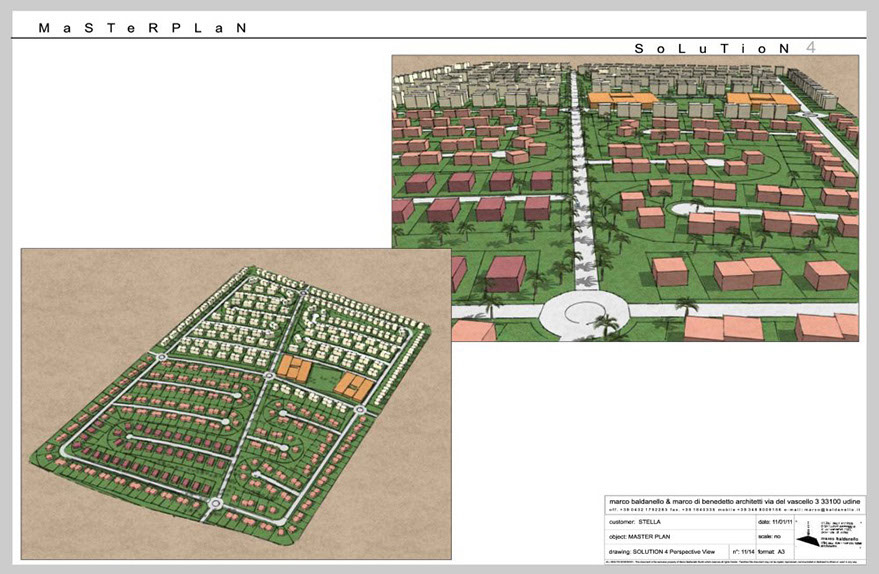Click the central roundabout in the aerial view

point(269,376)
